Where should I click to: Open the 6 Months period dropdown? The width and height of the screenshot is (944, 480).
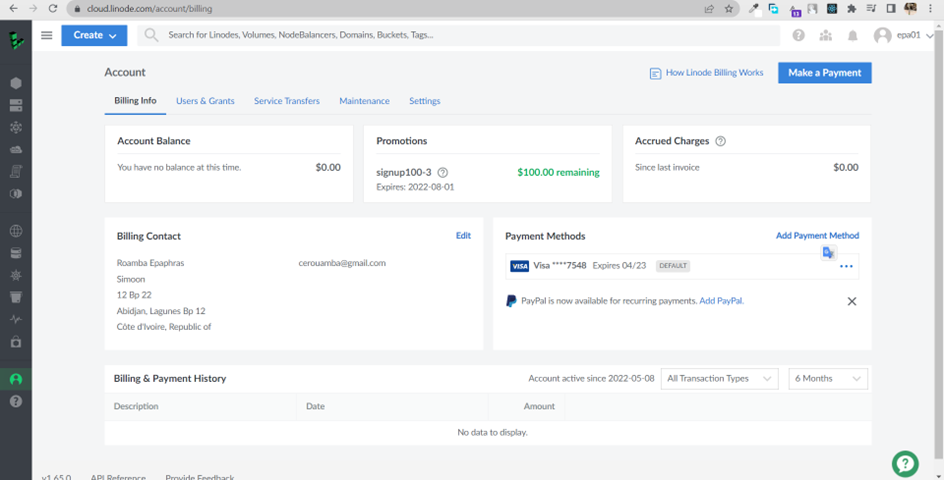point(828,379)
